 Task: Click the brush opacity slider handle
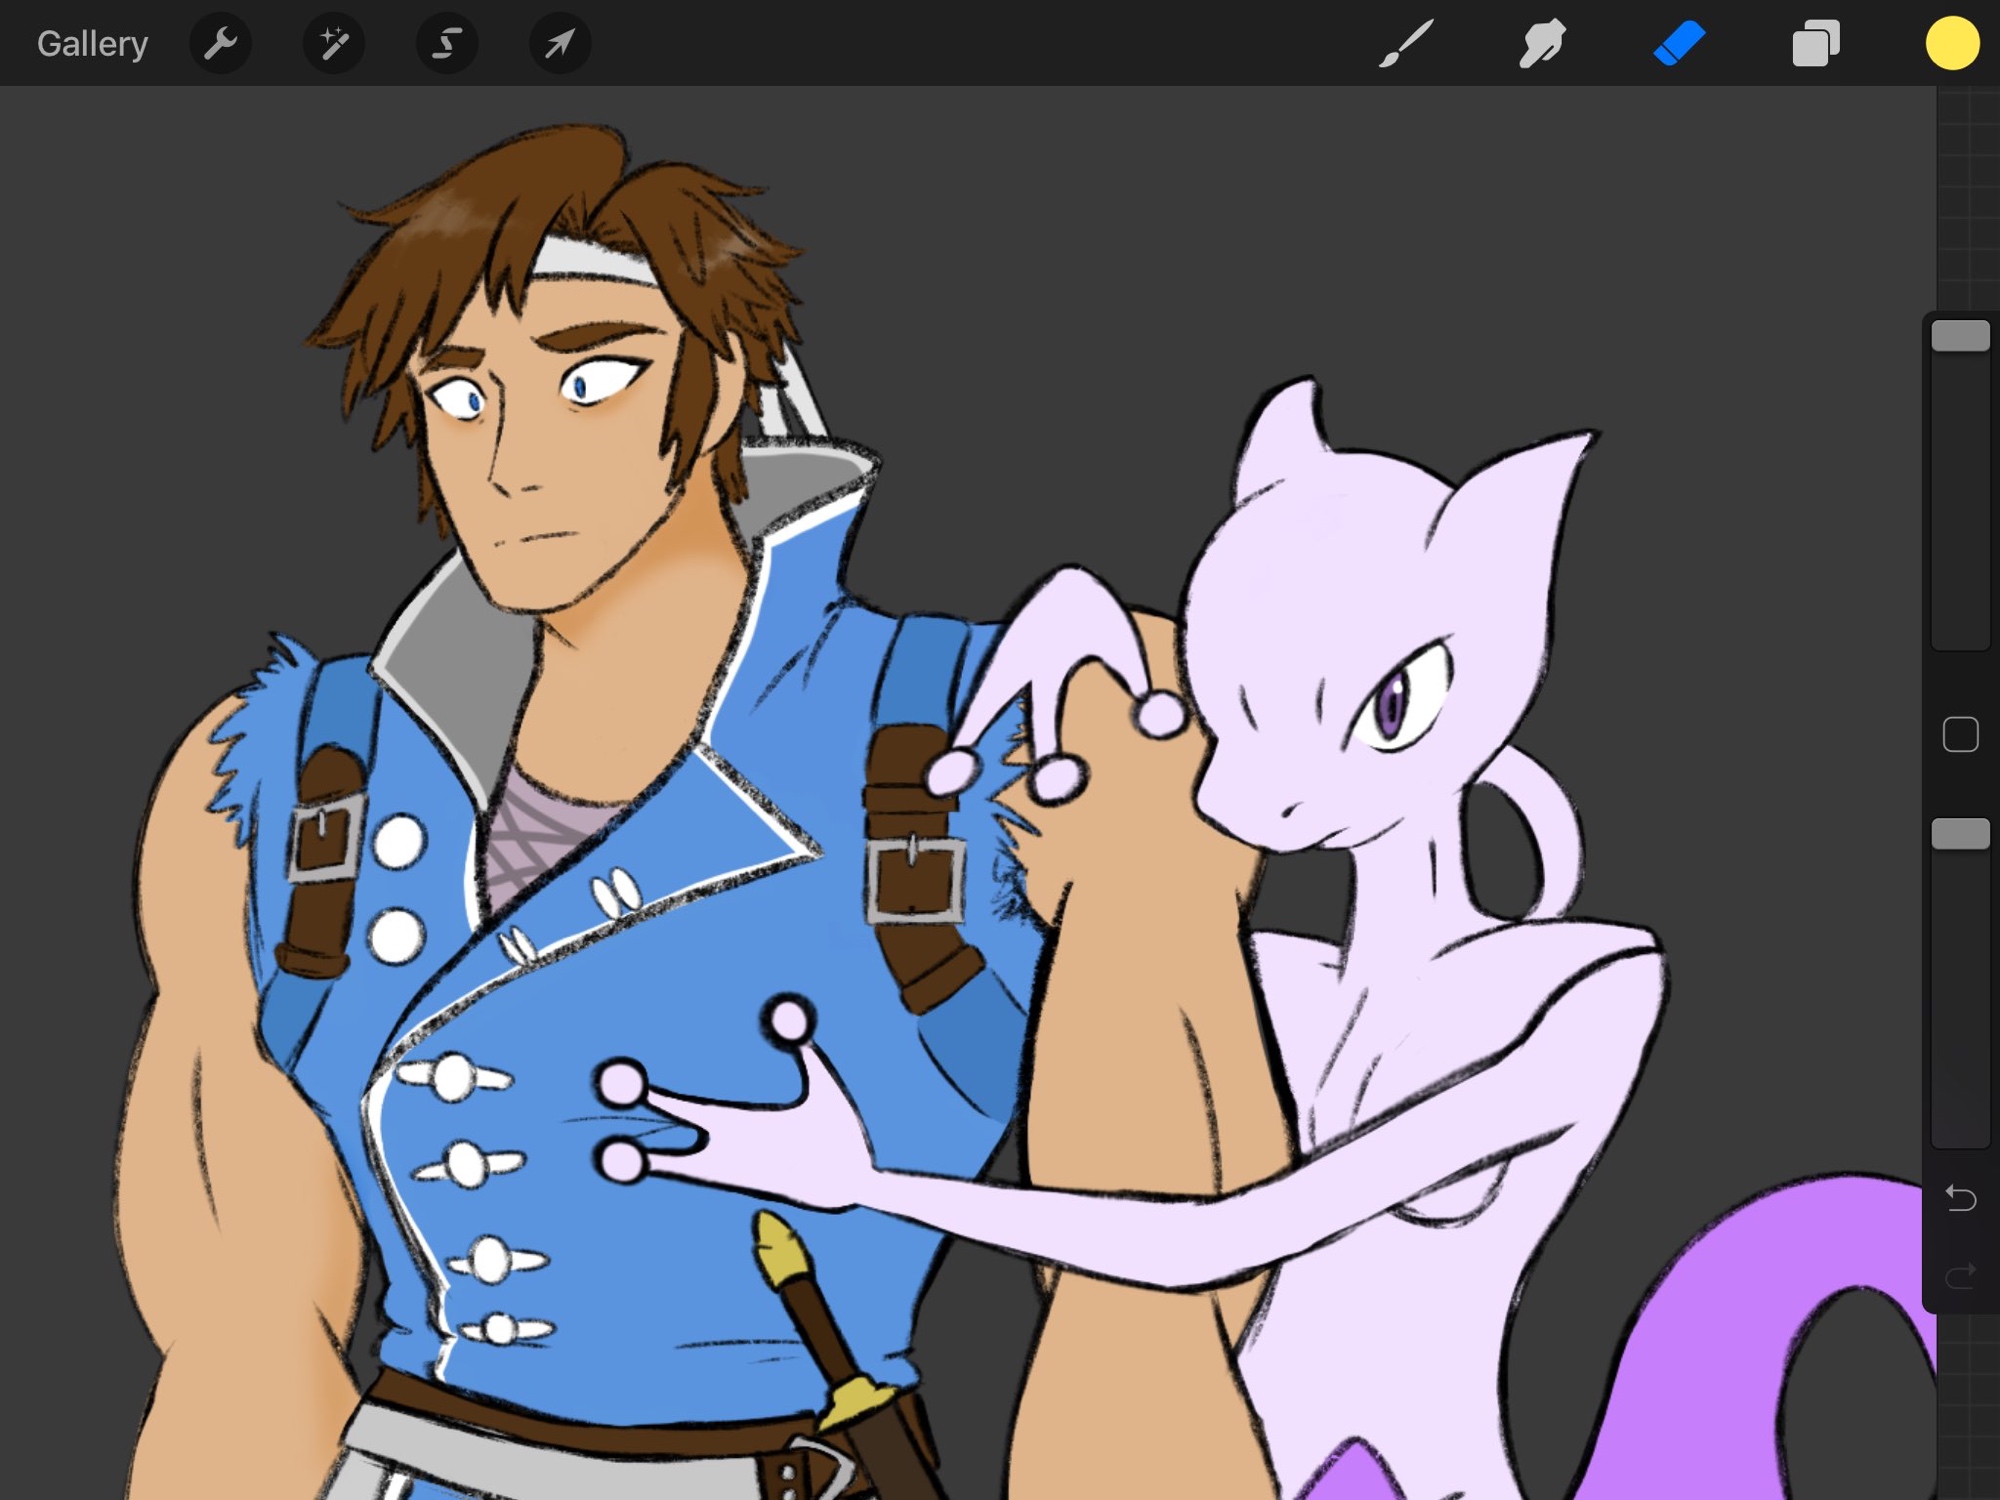tap(1960, 834)
